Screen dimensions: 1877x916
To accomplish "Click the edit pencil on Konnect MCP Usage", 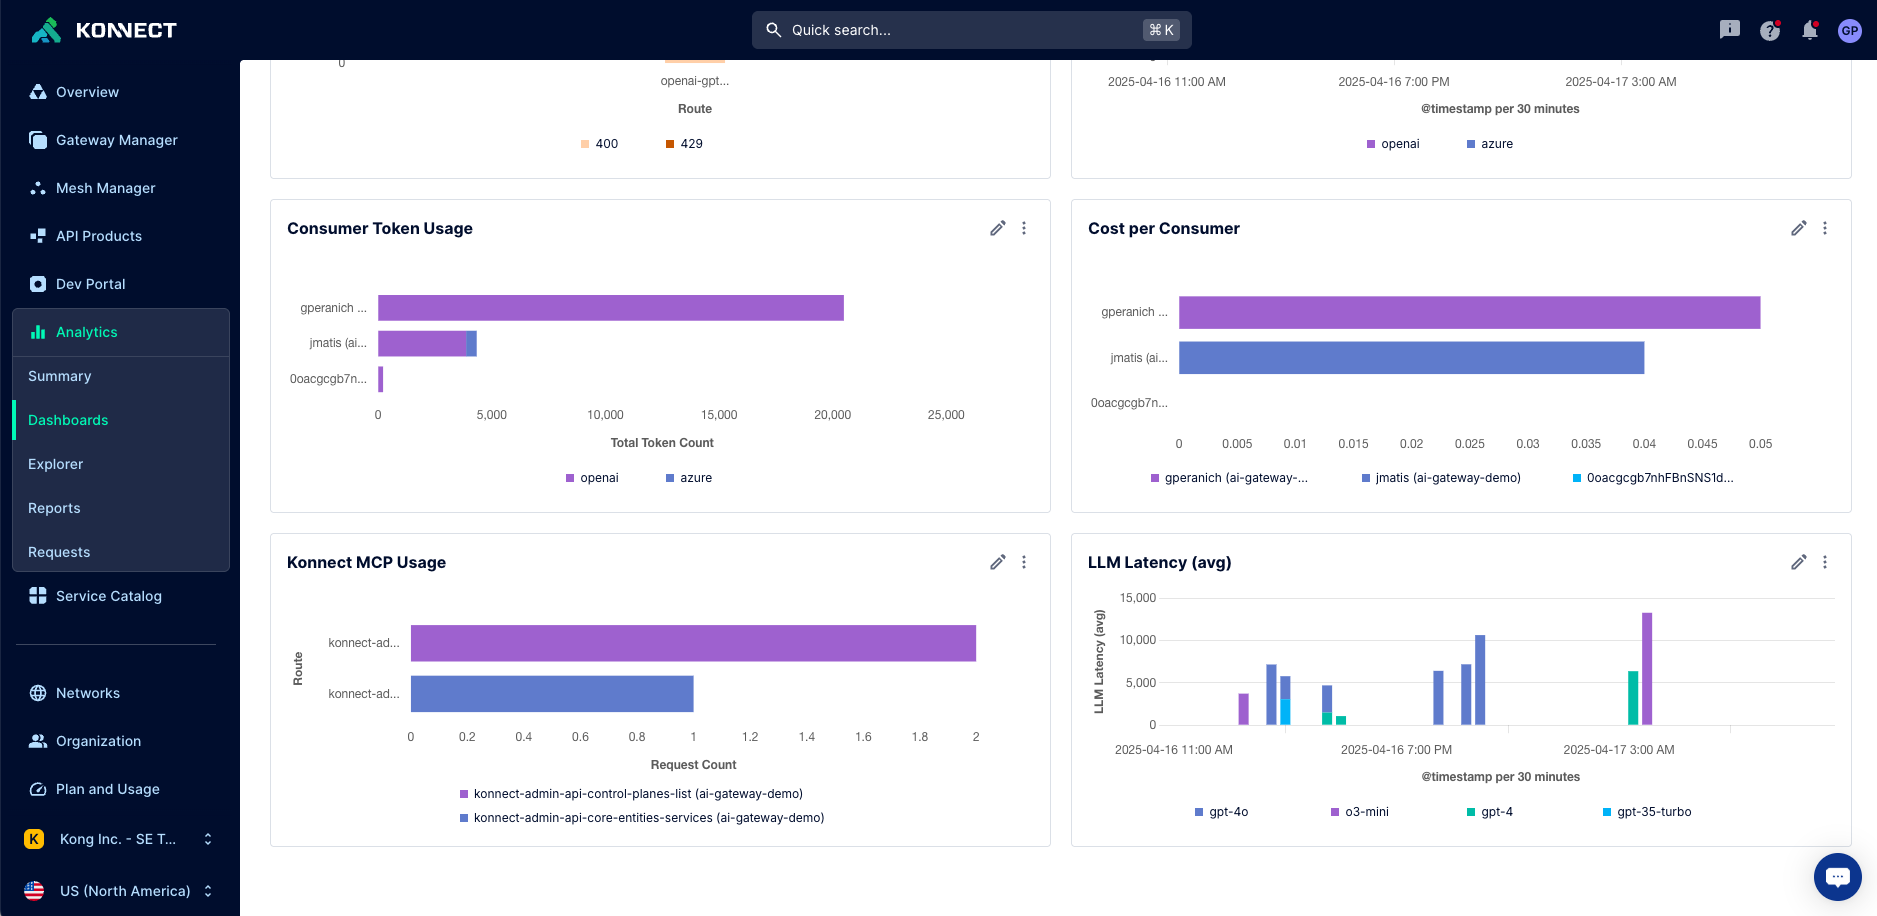I will (997, 563).
